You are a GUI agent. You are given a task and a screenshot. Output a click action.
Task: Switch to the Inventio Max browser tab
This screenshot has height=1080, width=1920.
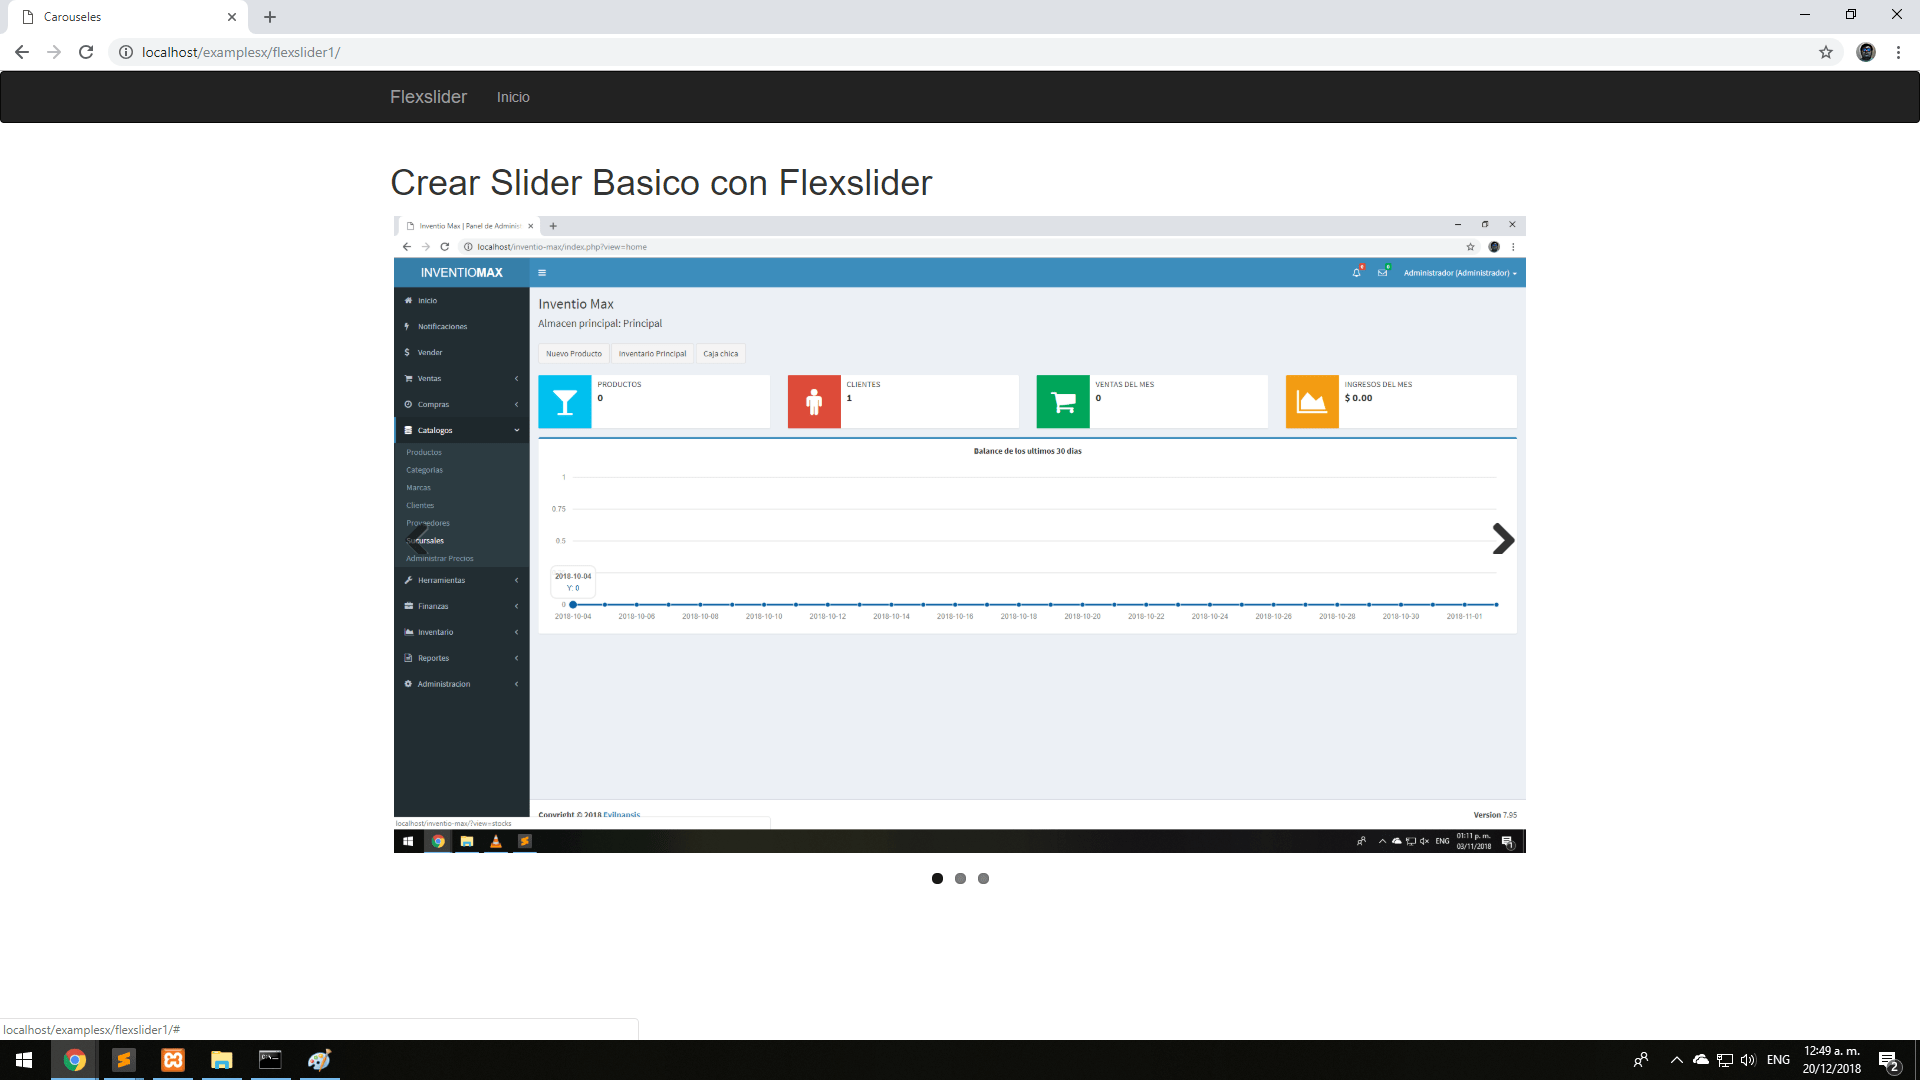(470, 225)
